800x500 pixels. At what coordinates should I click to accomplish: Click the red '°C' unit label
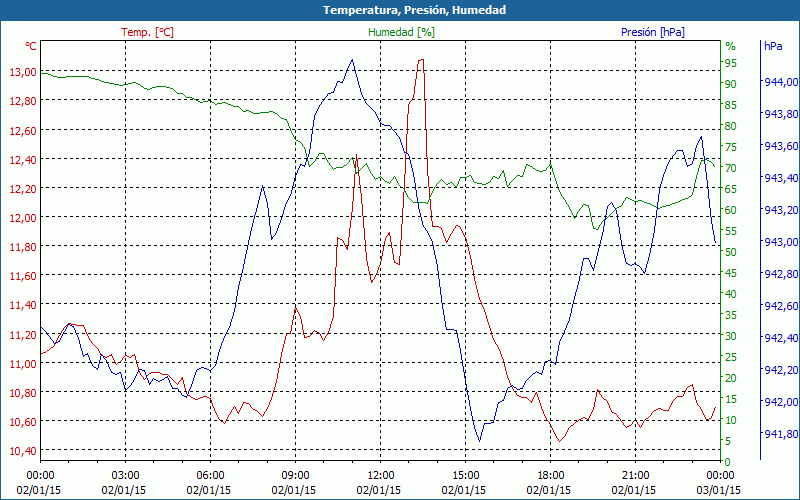point(31,46)
